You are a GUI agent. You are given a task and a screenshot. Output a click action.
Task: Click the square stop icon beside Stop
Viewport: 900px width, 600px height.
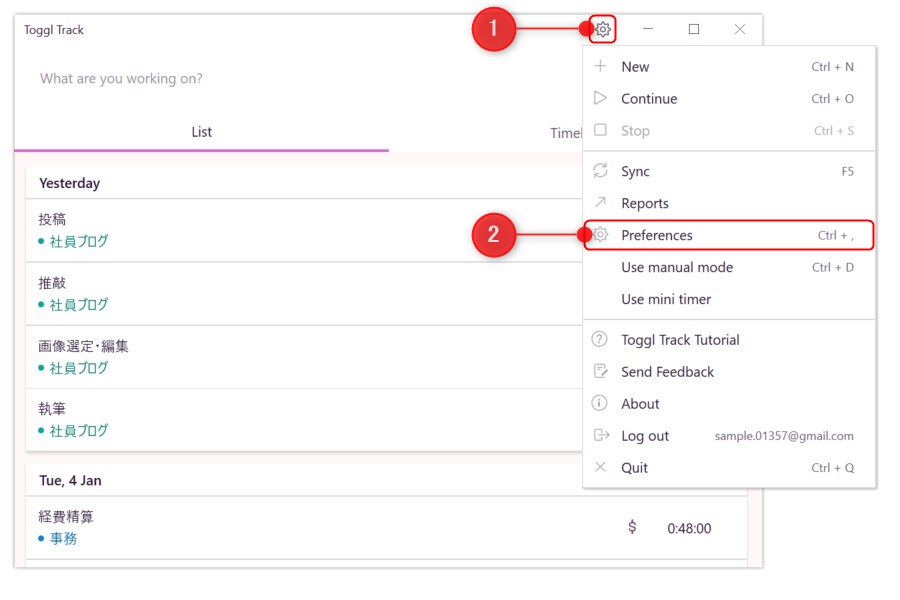pyautogui.click(x=600, y=130)
